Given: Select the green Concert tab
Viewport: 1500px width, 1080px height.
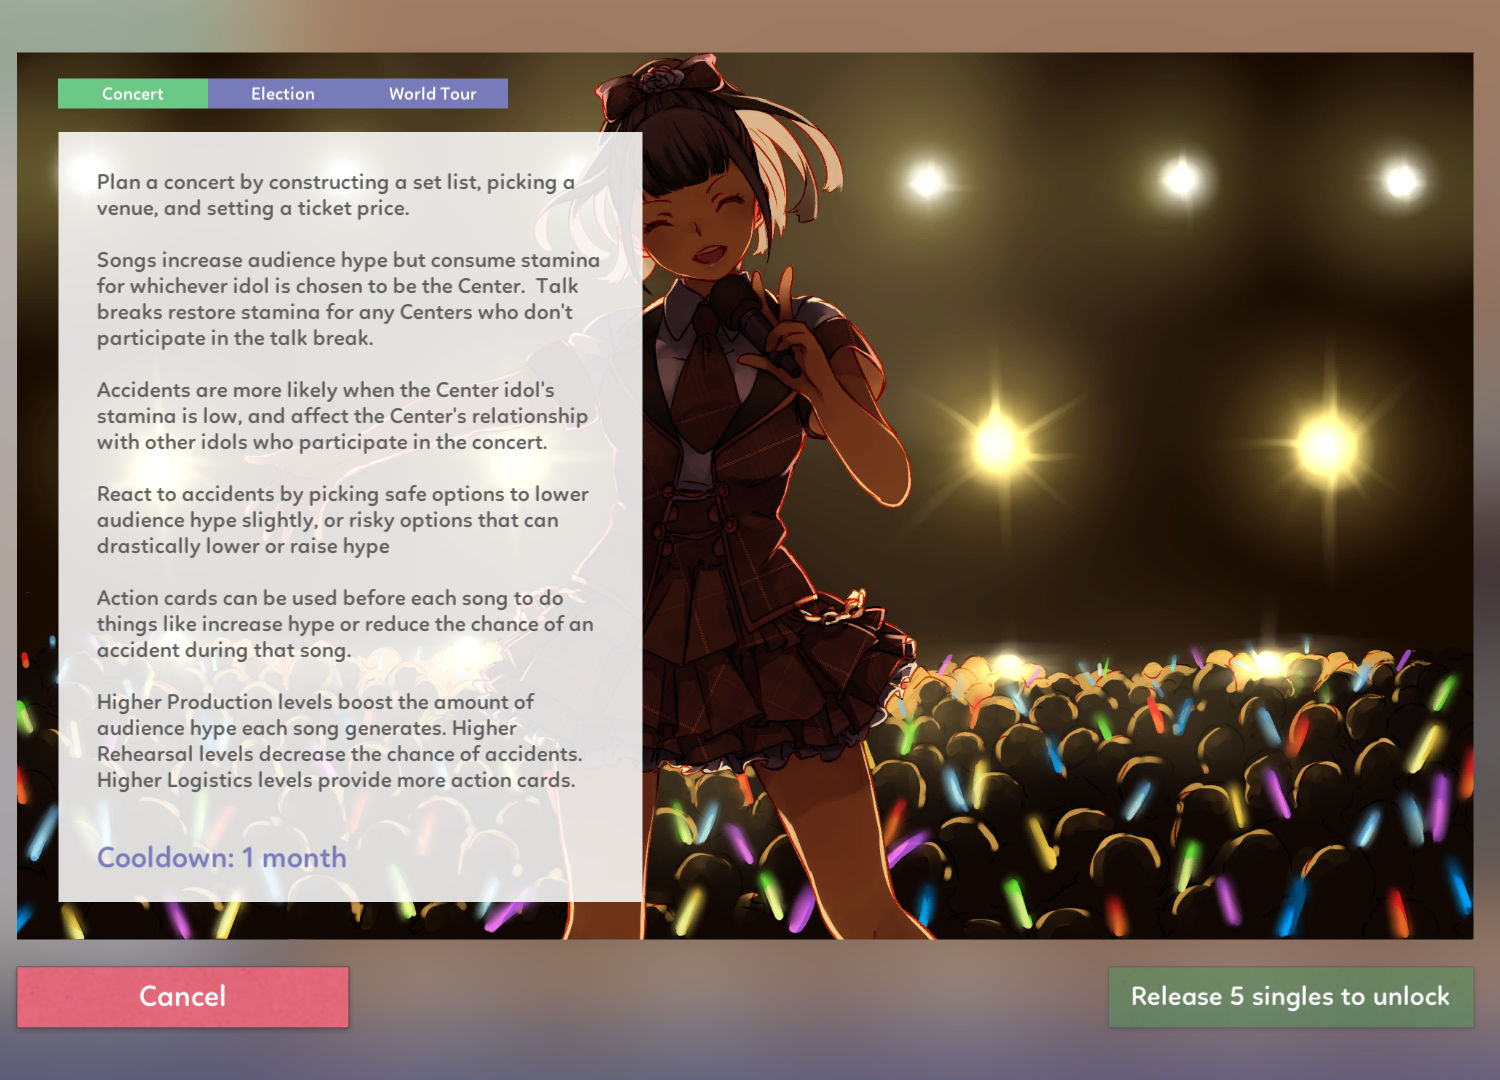Looking at the screenshot, I should [133, 93].
